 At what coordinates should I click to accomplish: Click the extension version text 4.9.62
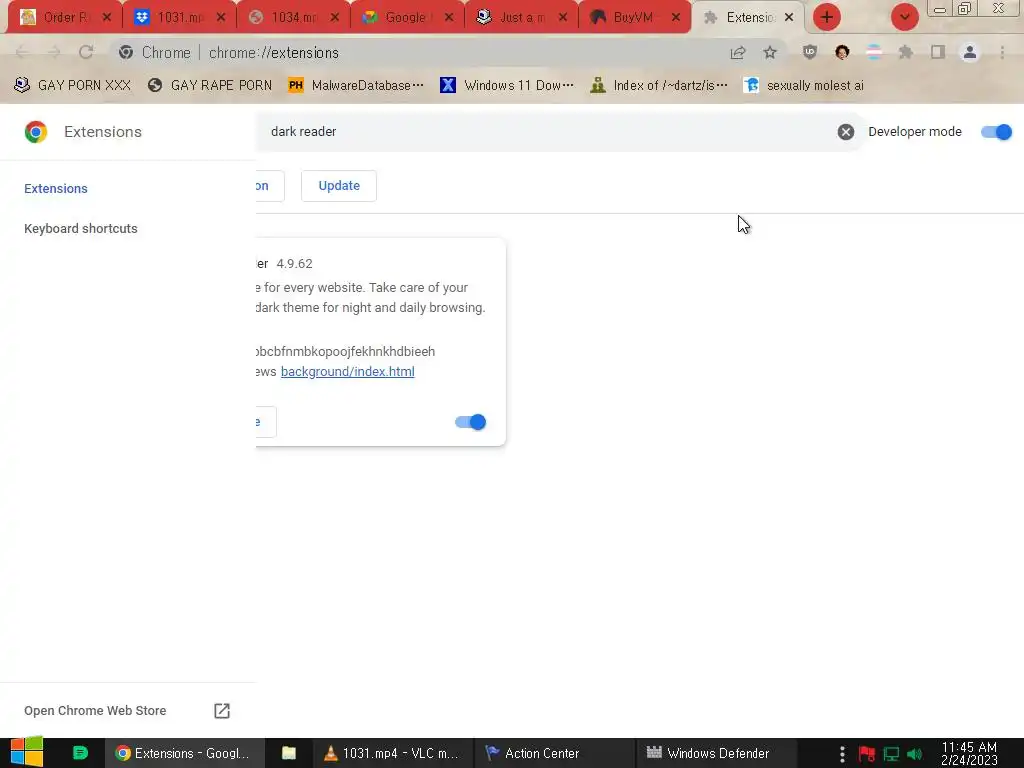click(x=295, y=264)
